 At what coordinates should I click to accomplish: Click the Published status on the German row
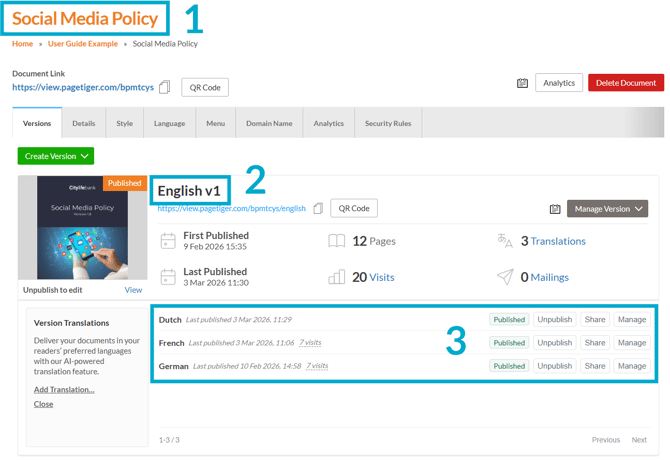(509, 366)
